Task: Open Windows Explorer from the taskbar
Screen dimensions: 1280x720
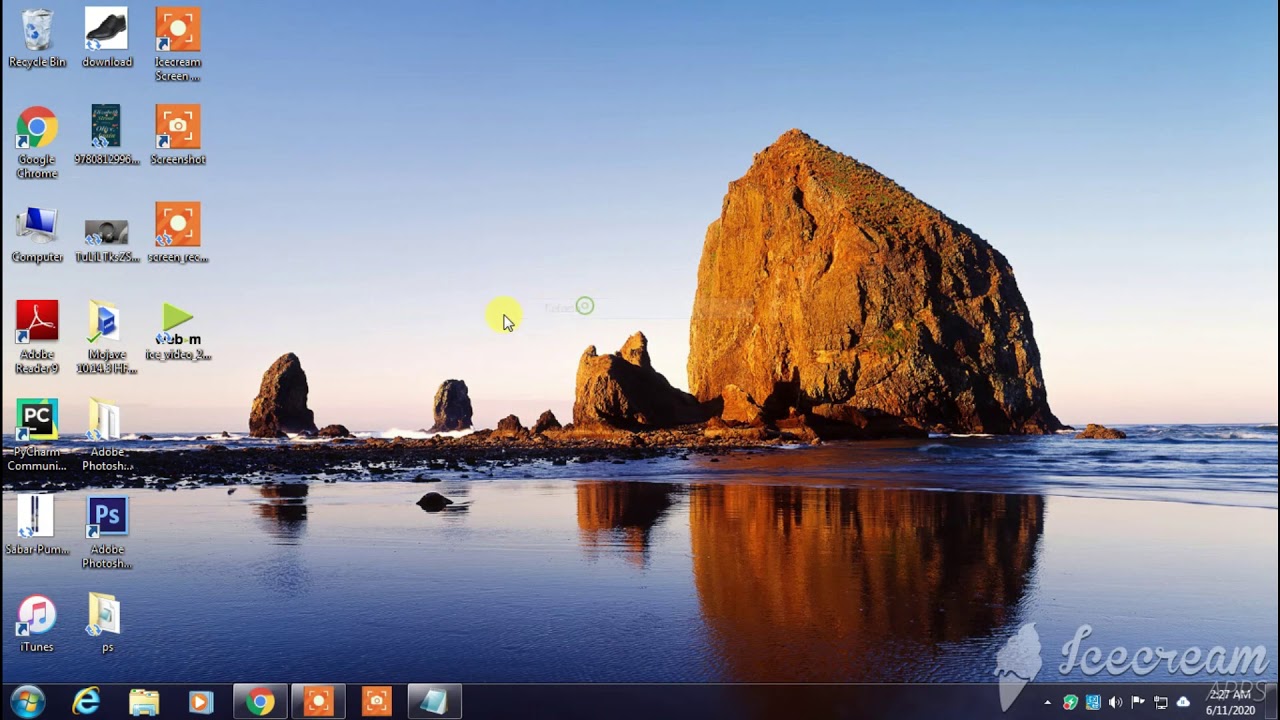Action: (x=144, y=702)
